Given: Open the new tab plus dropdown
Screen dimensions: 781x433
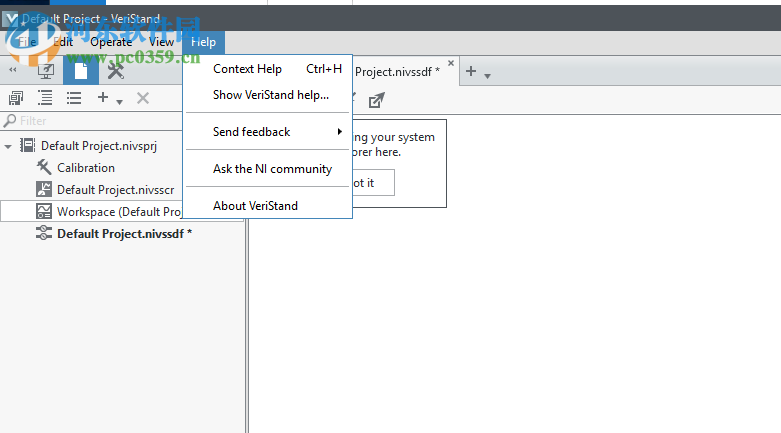Looking at the screenshot, I should click(477, 72).
